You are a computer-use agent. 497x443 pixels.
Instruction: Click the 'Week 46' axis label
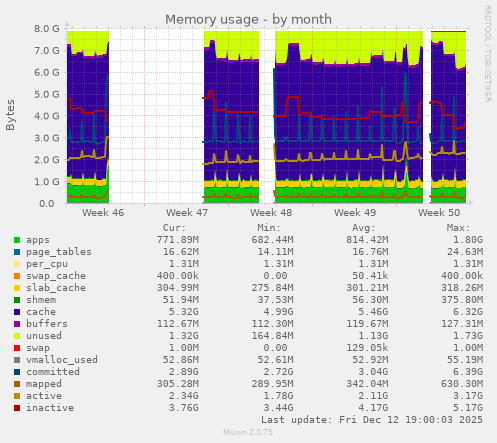(x=103, y=213)
